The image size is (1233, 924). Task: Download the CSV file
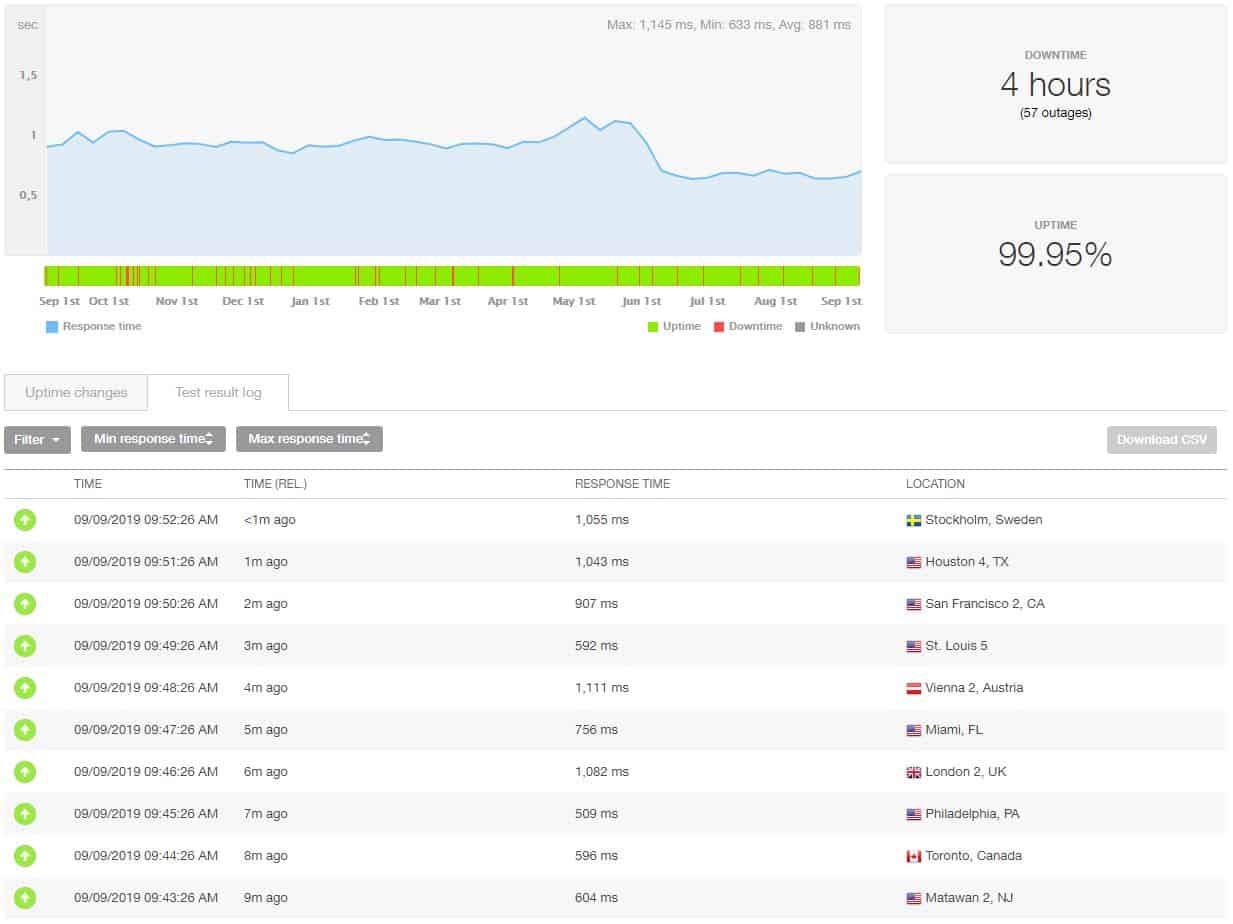(1161, 439)
